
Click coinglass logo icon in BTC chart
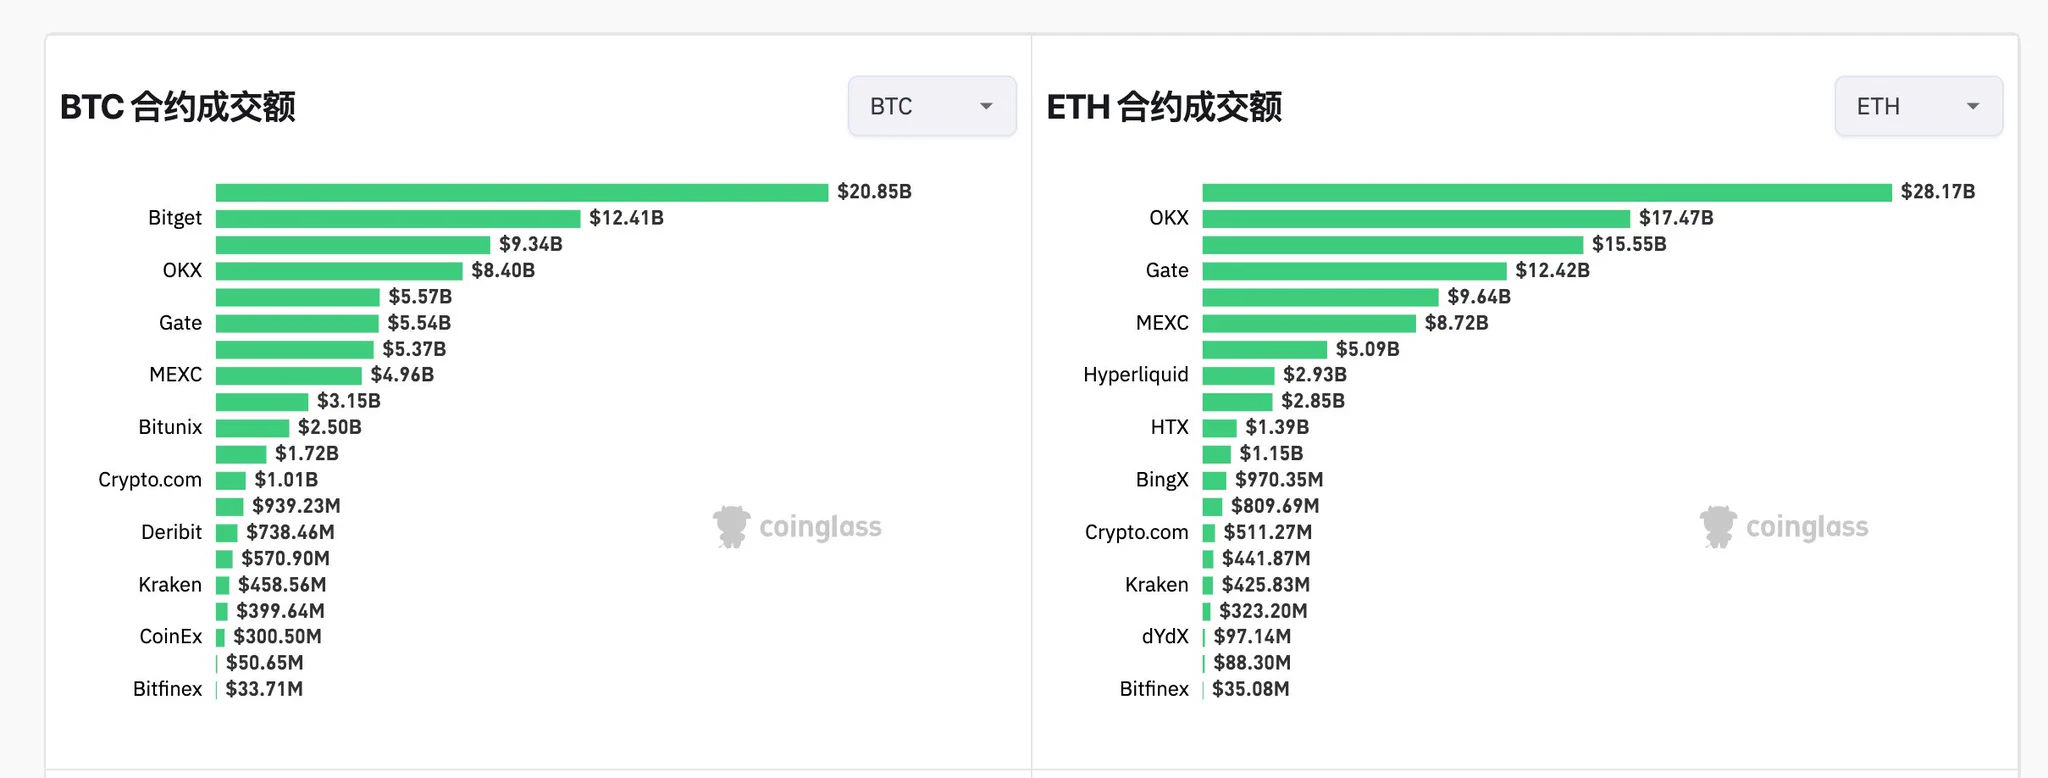click(x=731, y=526)
